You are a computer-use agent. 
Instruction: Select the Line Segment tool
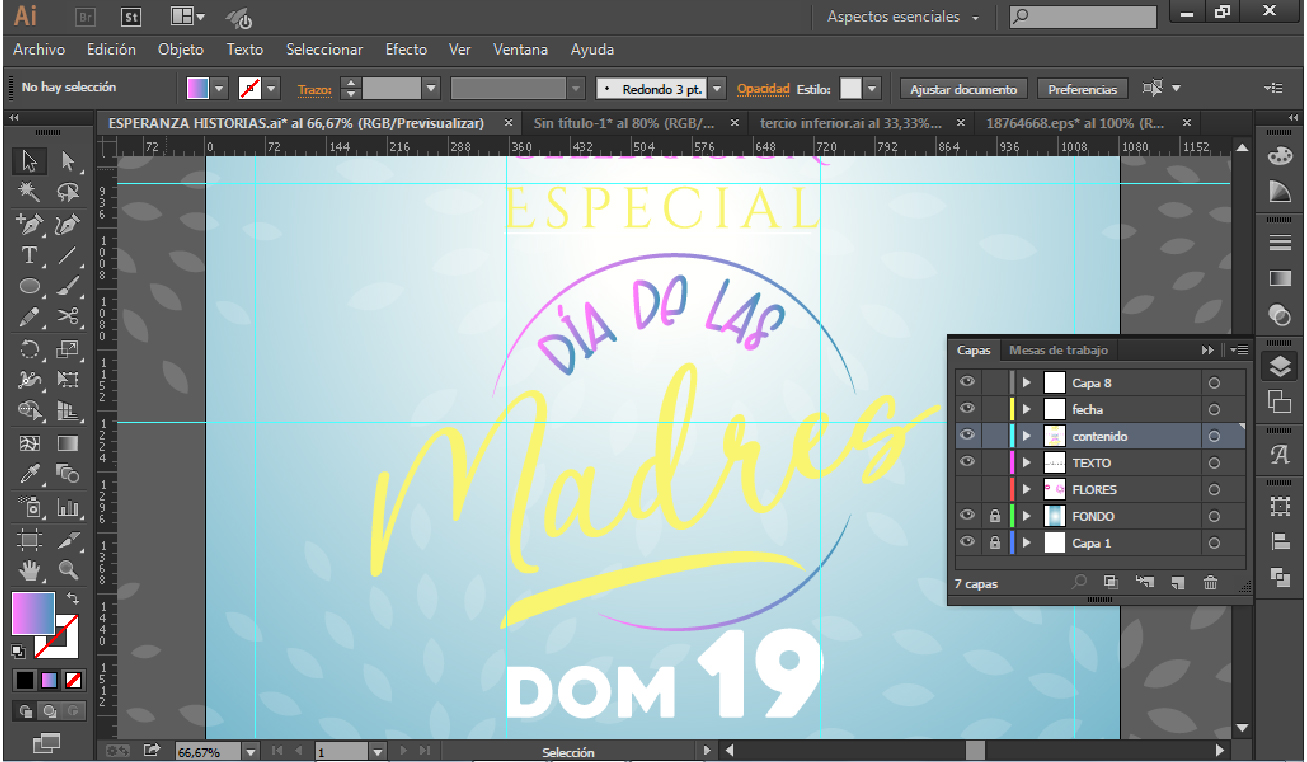(68, 256)
